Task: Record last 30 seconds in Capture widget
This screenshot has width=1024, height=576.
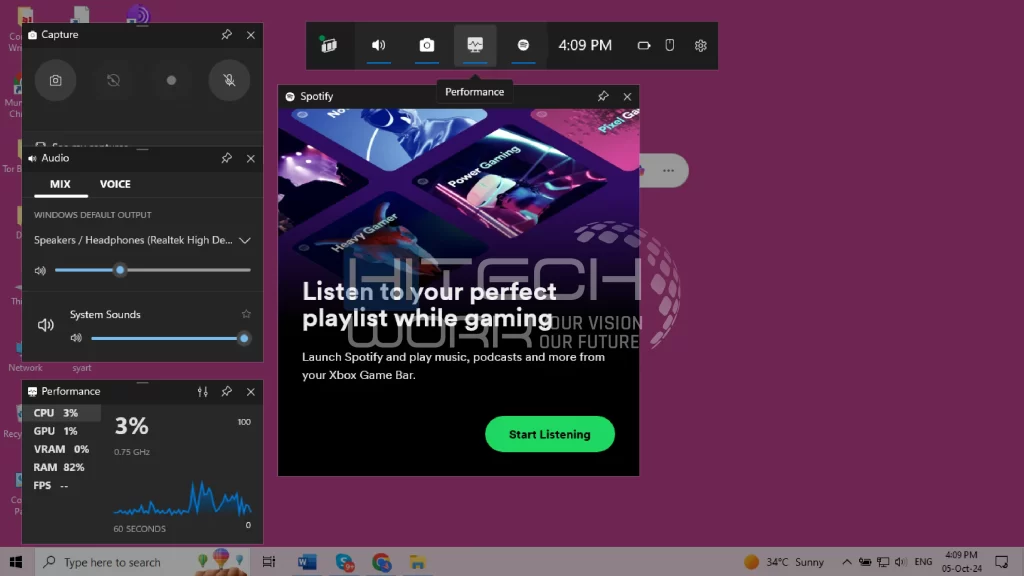Action: point(113,80)
